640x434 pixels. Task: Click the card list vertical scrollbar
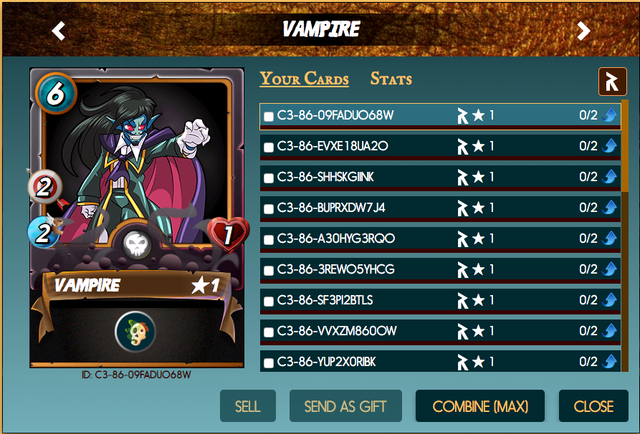tap(624, 235)
